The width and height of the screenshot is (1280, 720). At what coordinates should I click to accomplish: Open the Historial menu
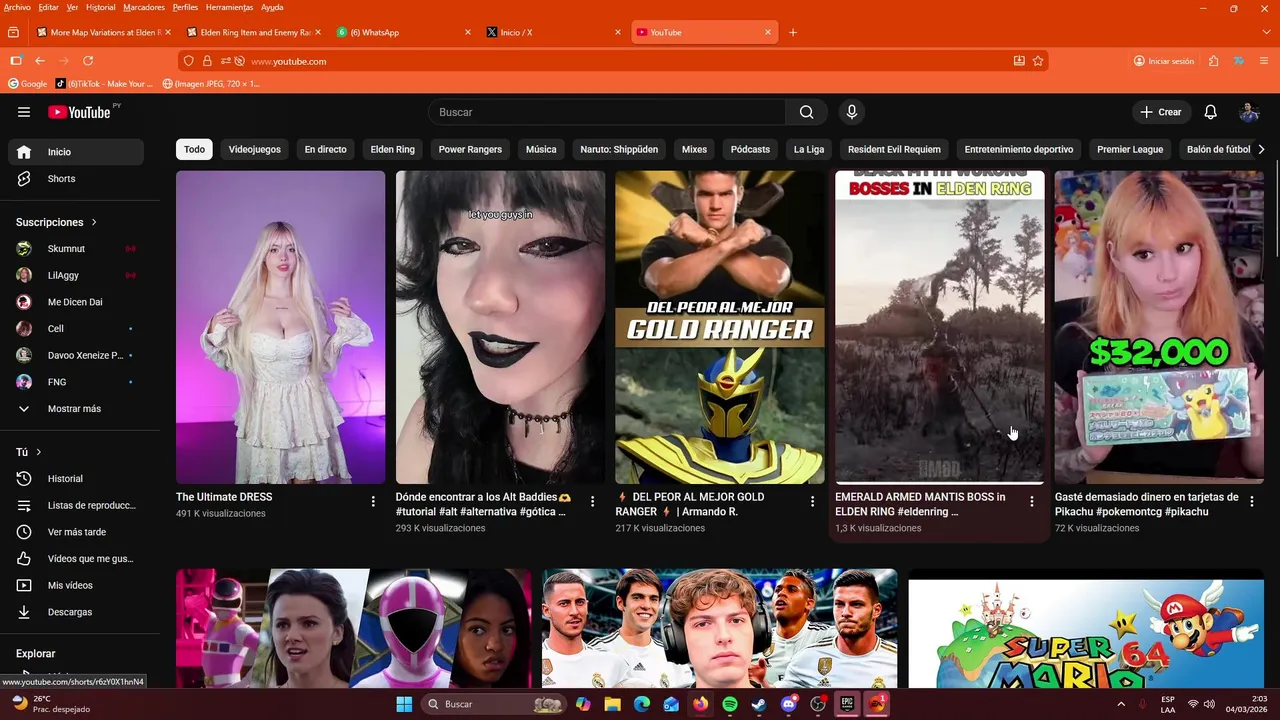(100, 7)
